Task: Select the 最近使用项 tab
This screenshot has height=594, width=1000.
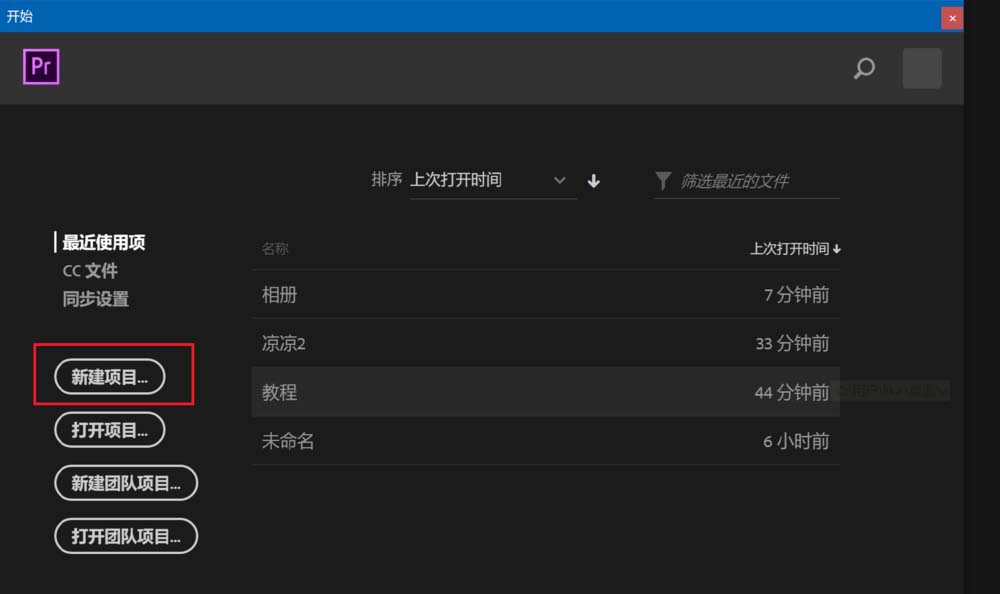Action: pyautogui.click(x=103, y=242)
